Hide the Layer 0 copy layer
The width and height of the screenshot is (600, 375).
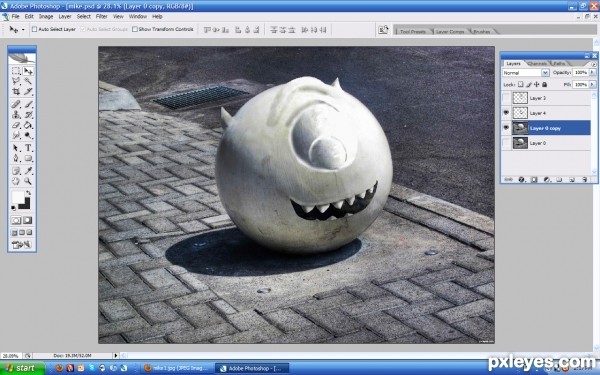pyautogui.click(x=506, y=128)
